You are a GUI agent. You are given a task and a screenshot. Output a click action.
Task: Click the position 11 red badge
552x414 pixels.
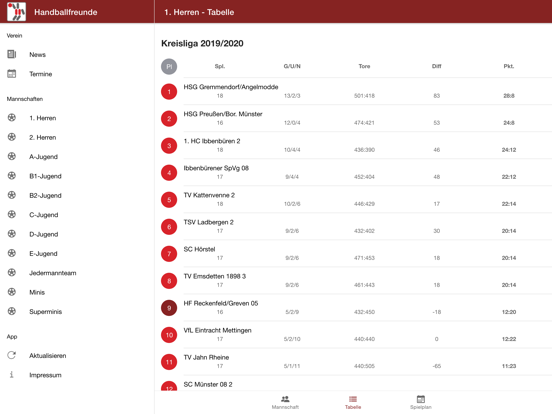click(169, 362)
